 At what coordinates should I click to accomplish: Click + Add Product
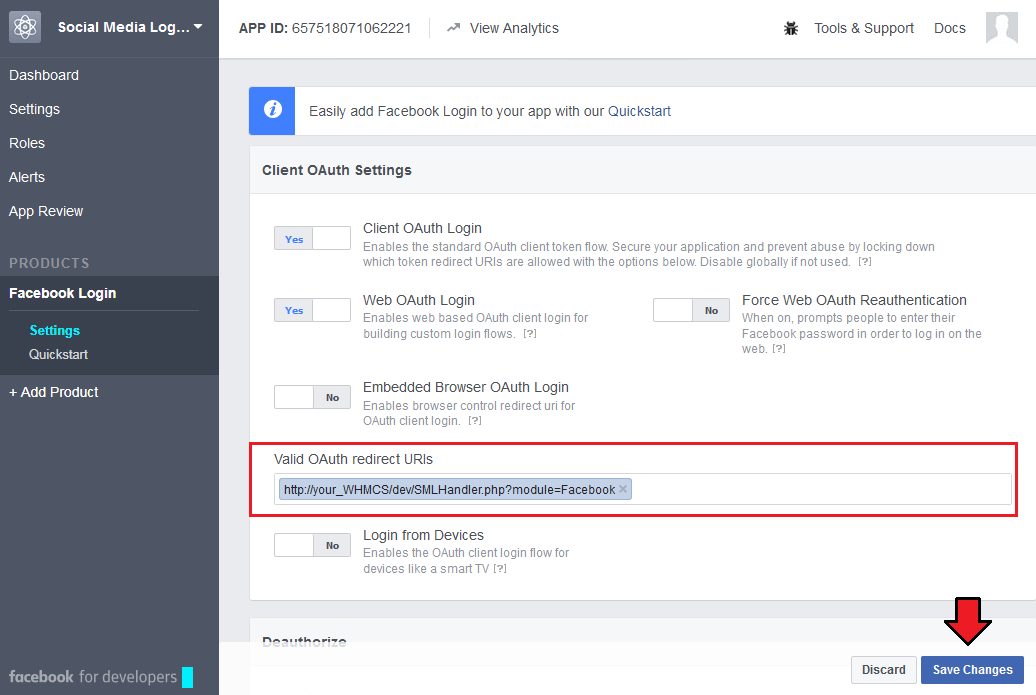[x=54, y=392]
